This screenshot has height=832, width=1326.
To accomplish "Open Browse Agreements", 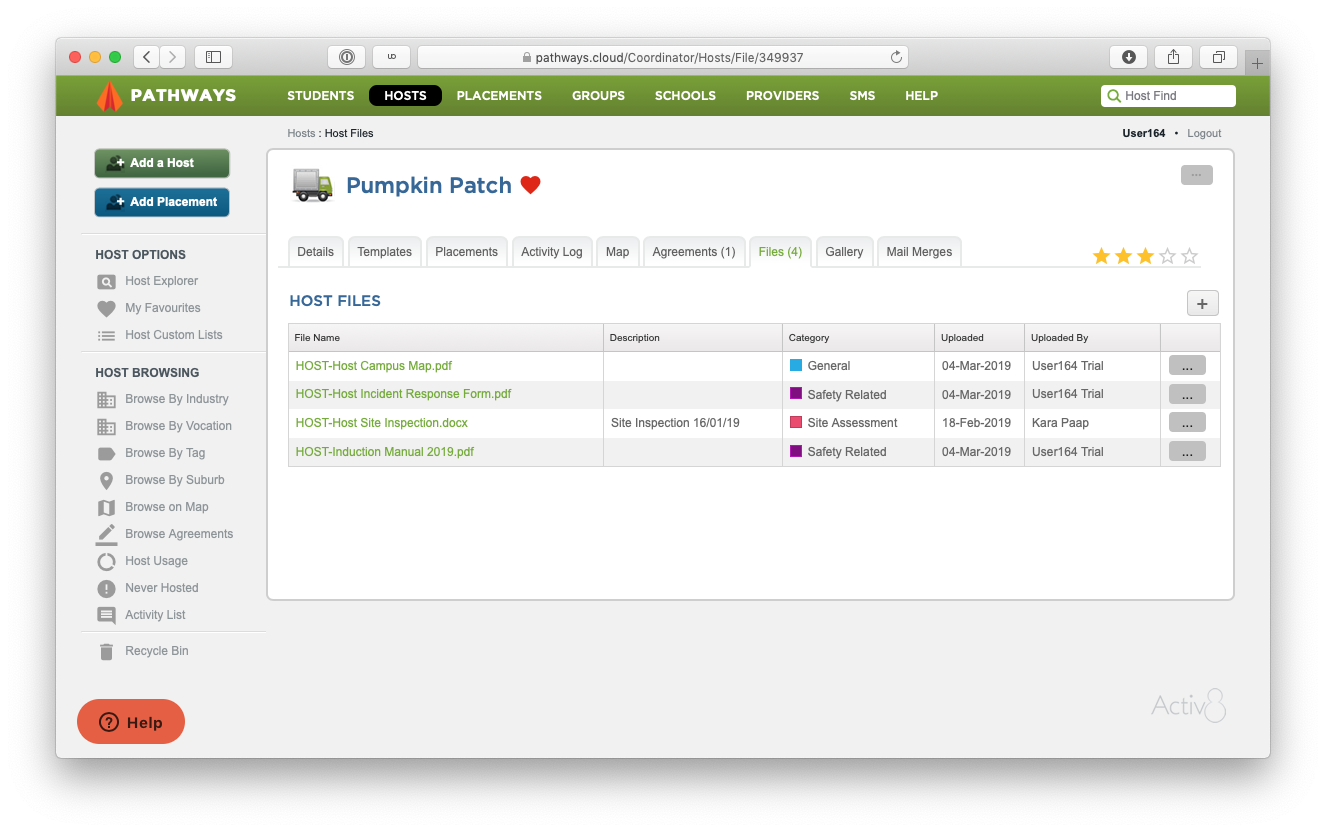I will click(179, 534).
